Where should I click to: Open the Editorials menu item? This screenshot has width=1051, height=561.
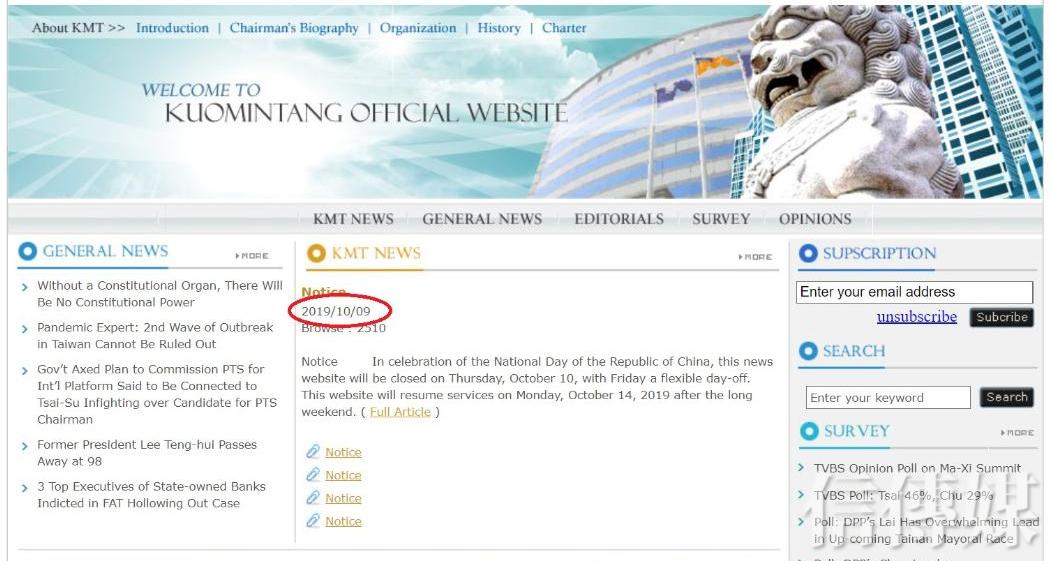click(618, 219)
